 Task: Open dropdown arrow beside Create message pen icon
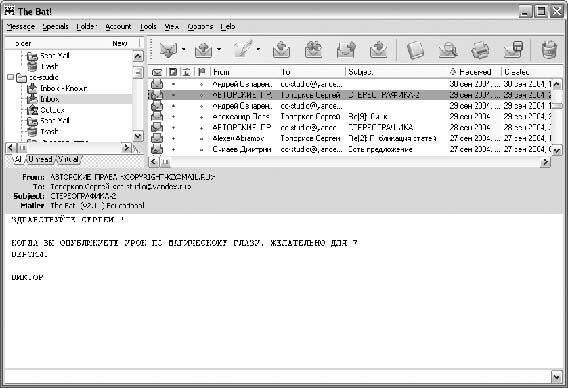258,49
